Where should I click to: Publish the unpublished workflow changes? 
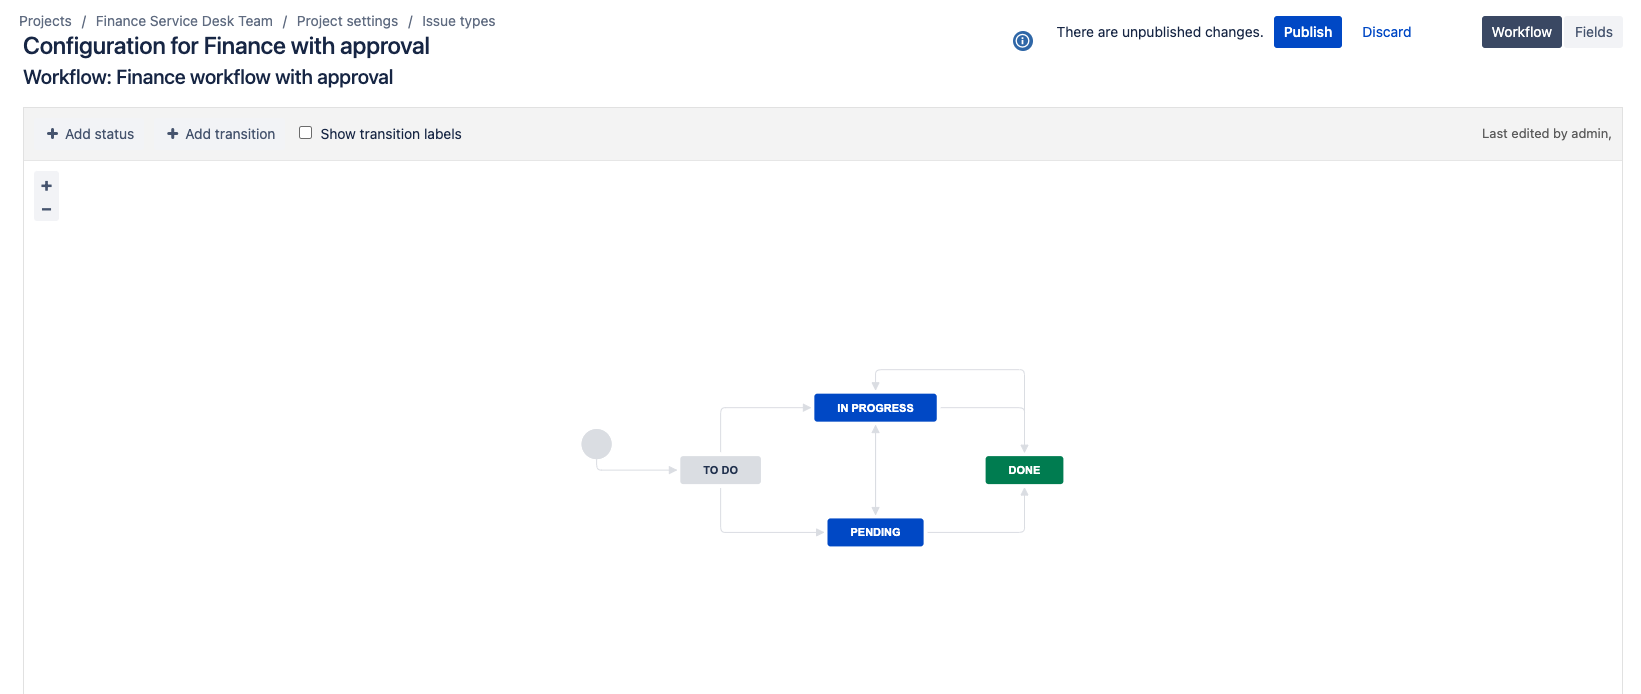(1308, 32)
